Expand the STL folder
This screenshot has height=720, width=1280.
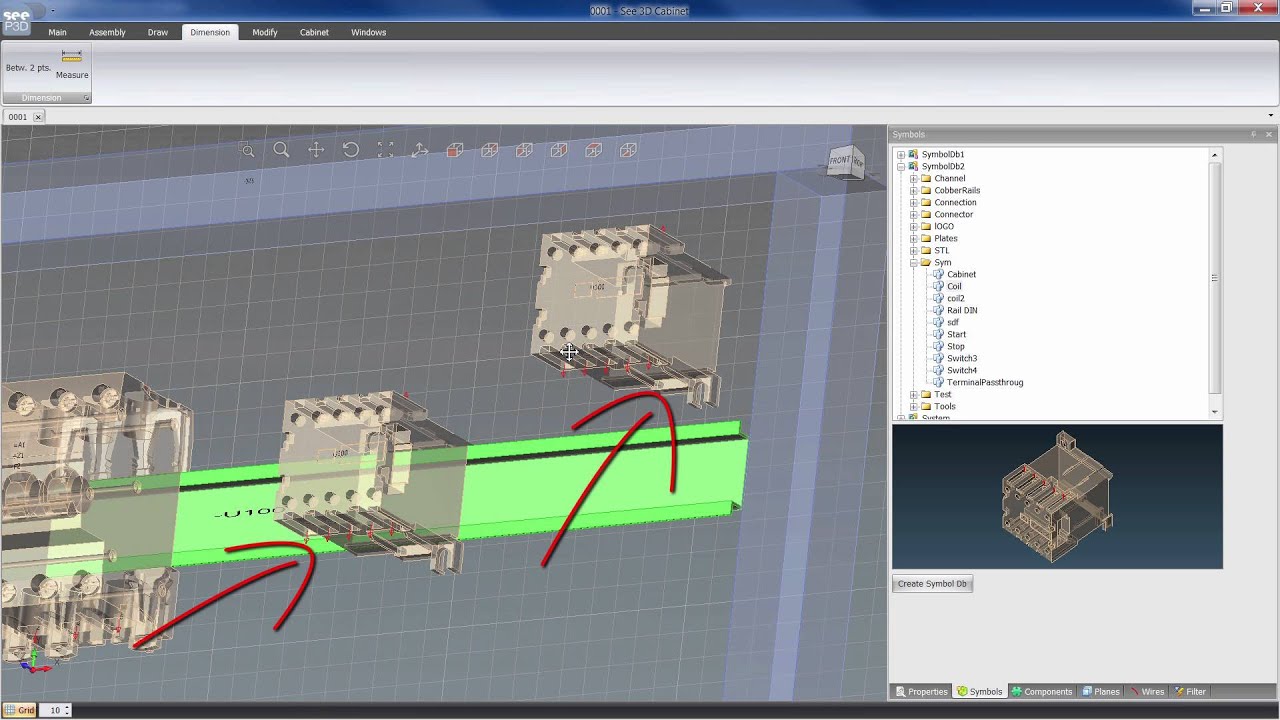click(913, 250)
